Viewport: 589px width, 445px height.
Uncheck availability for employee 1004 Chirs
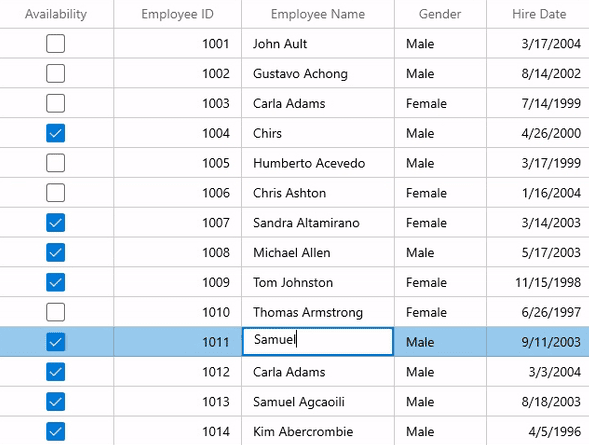(x=56, y=133)
